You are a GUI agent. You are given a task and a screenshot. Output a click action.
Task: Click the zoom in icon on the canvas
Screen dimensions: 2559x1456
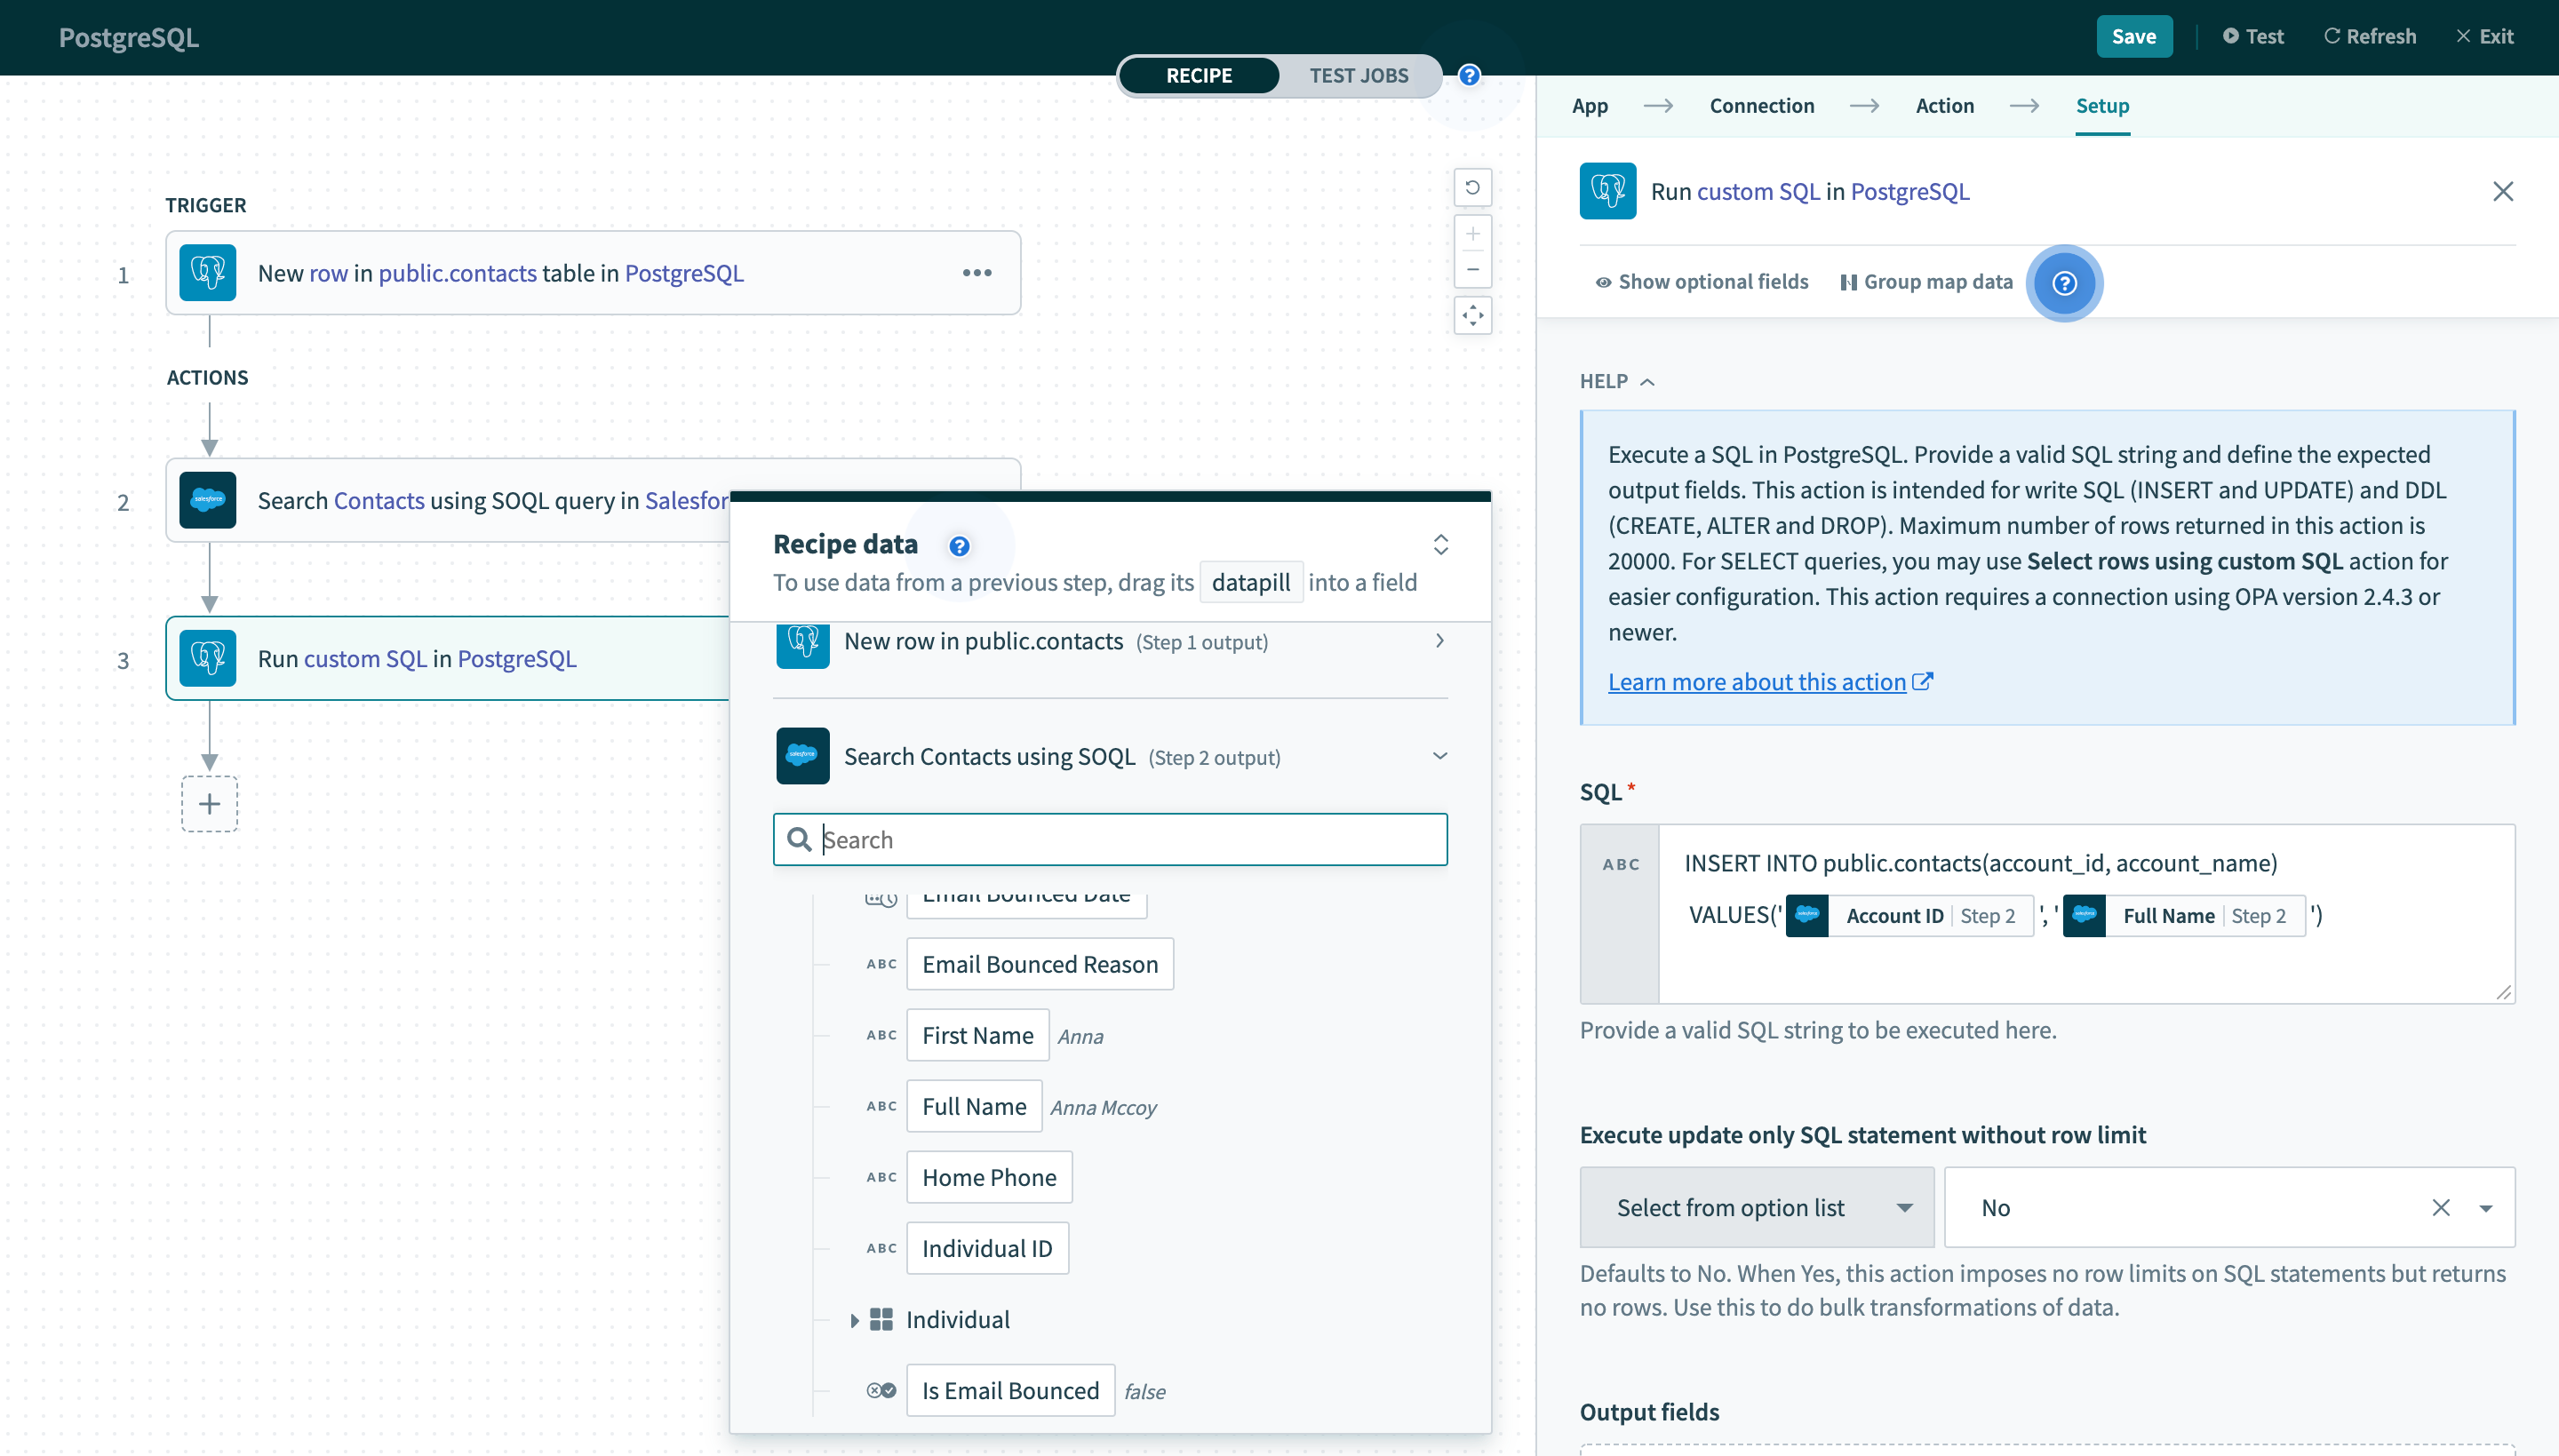point(1472,233)
